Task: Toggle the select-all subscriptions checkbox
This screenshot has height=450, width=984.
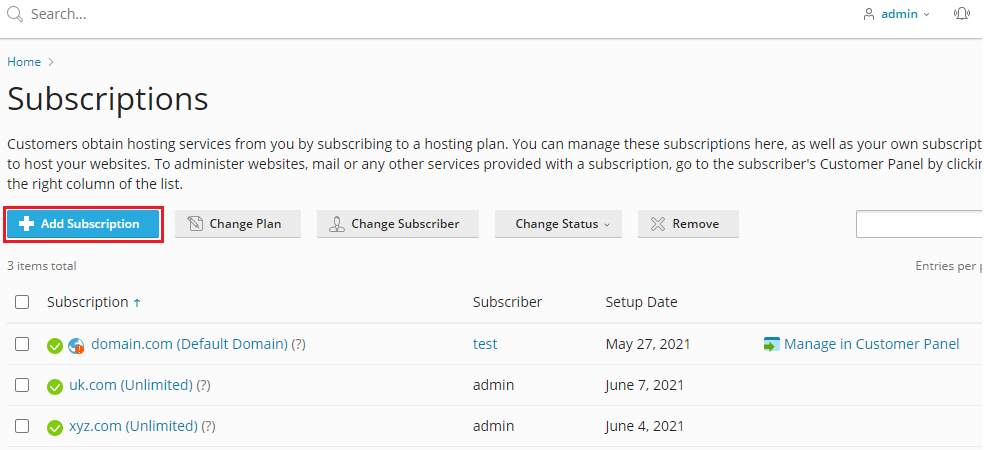Action: (x=23, y=302)
